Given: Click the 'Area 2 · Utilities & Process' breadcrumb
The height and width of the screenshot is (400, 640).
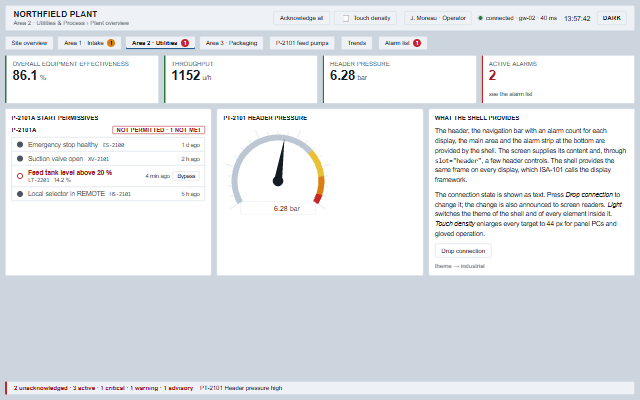Looking at the screenshot, I should pyautogui.click(x=49, y=23).
